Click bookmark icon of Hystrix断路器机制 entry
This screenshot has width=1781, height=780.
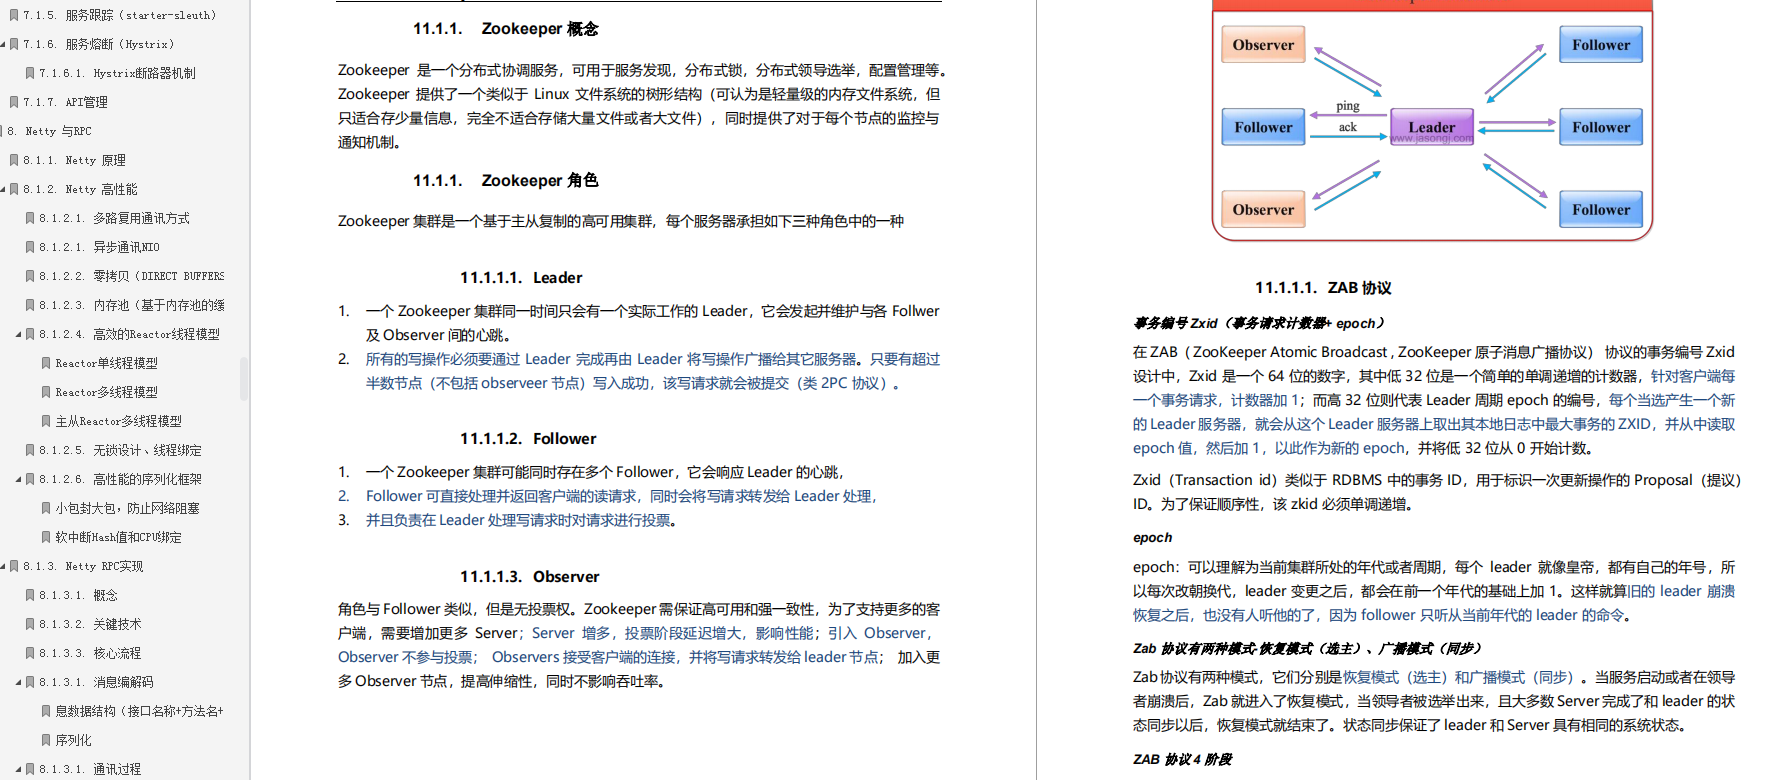point(30,73)
